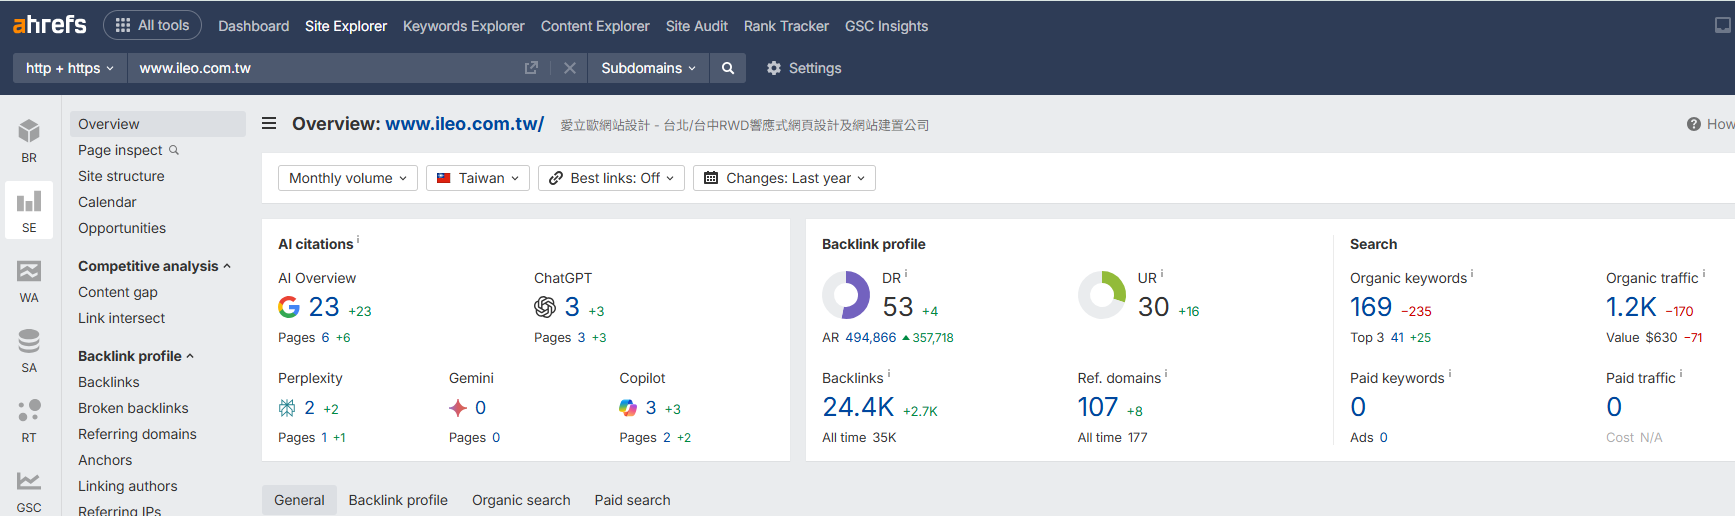The width and height of the screenshot is (1735, 516).
Task: Click the www.ileo.com.tw/ overview link
Action: point(464,124)
